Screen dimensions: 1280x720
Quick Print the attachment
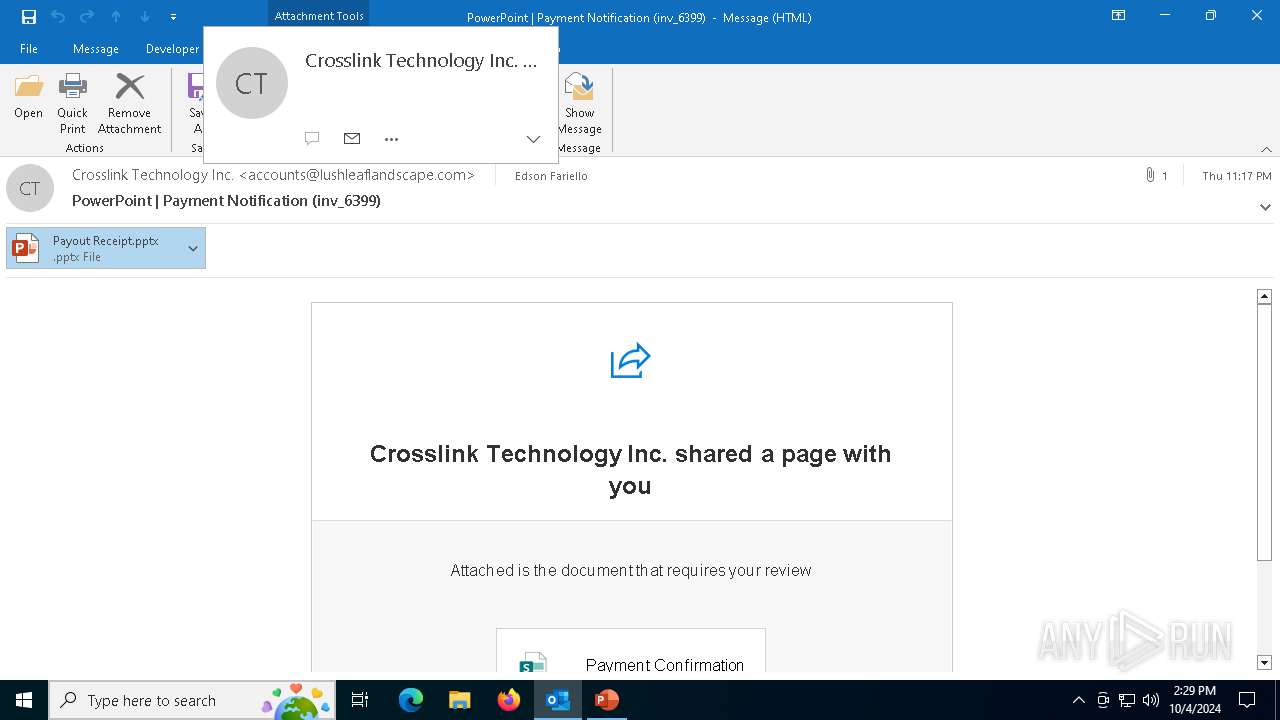(72, 103)
